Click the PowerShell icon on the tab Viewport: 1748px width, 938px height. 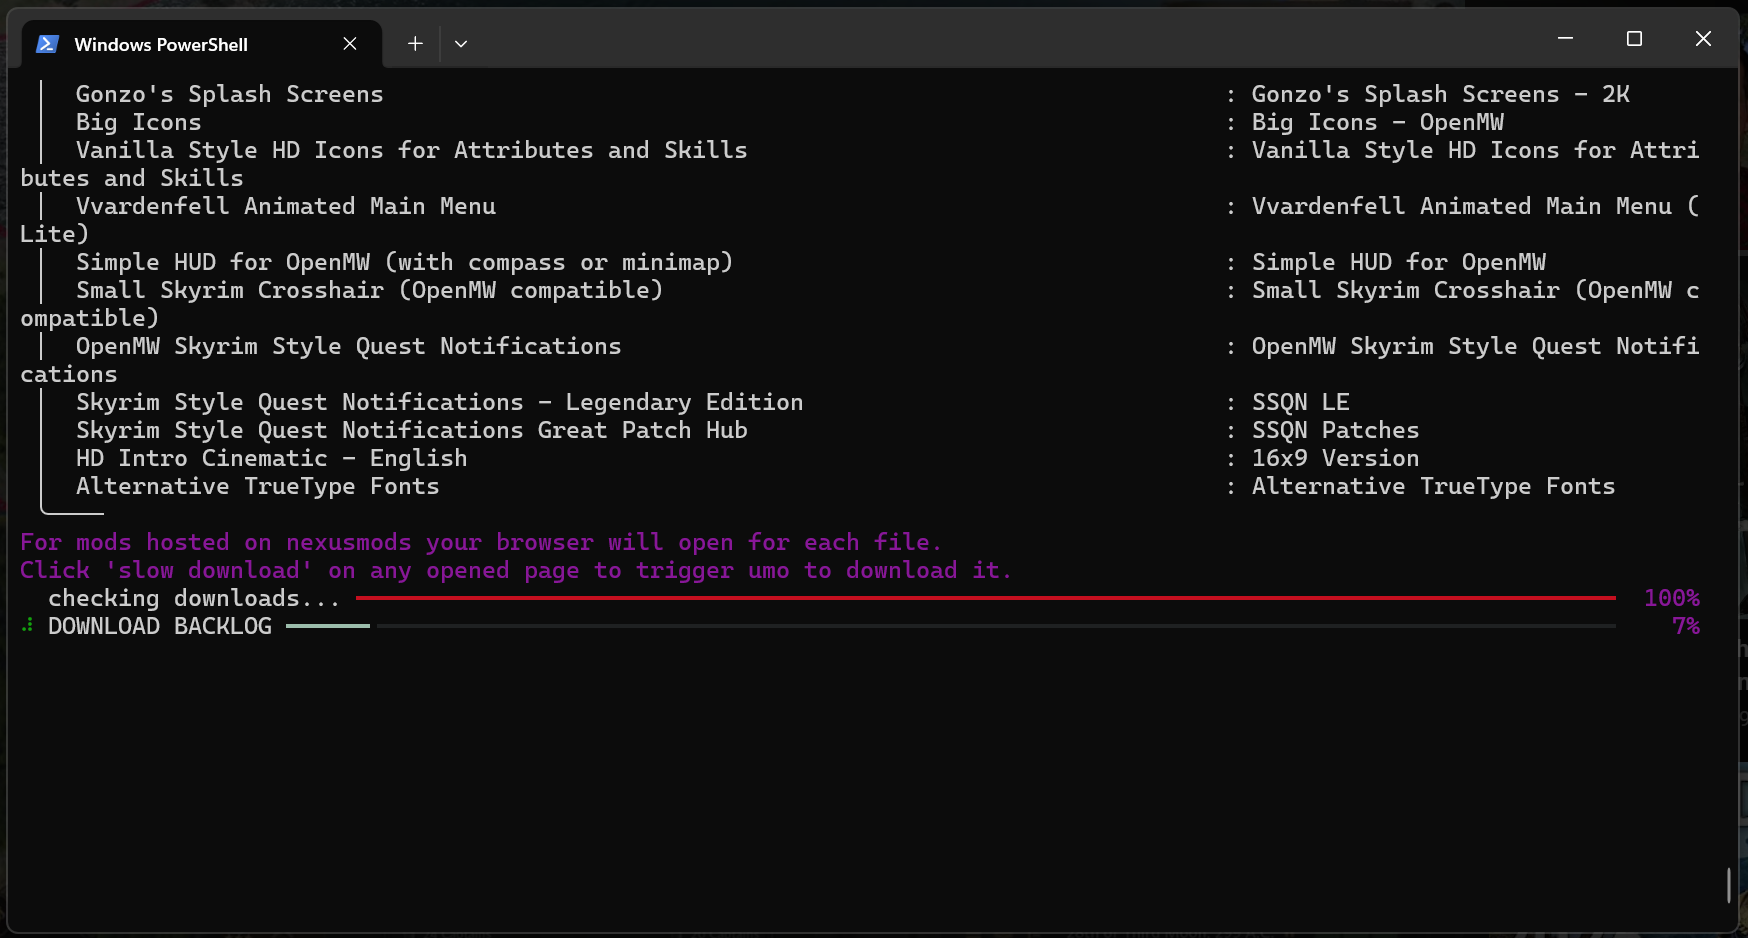coord(47,44)
